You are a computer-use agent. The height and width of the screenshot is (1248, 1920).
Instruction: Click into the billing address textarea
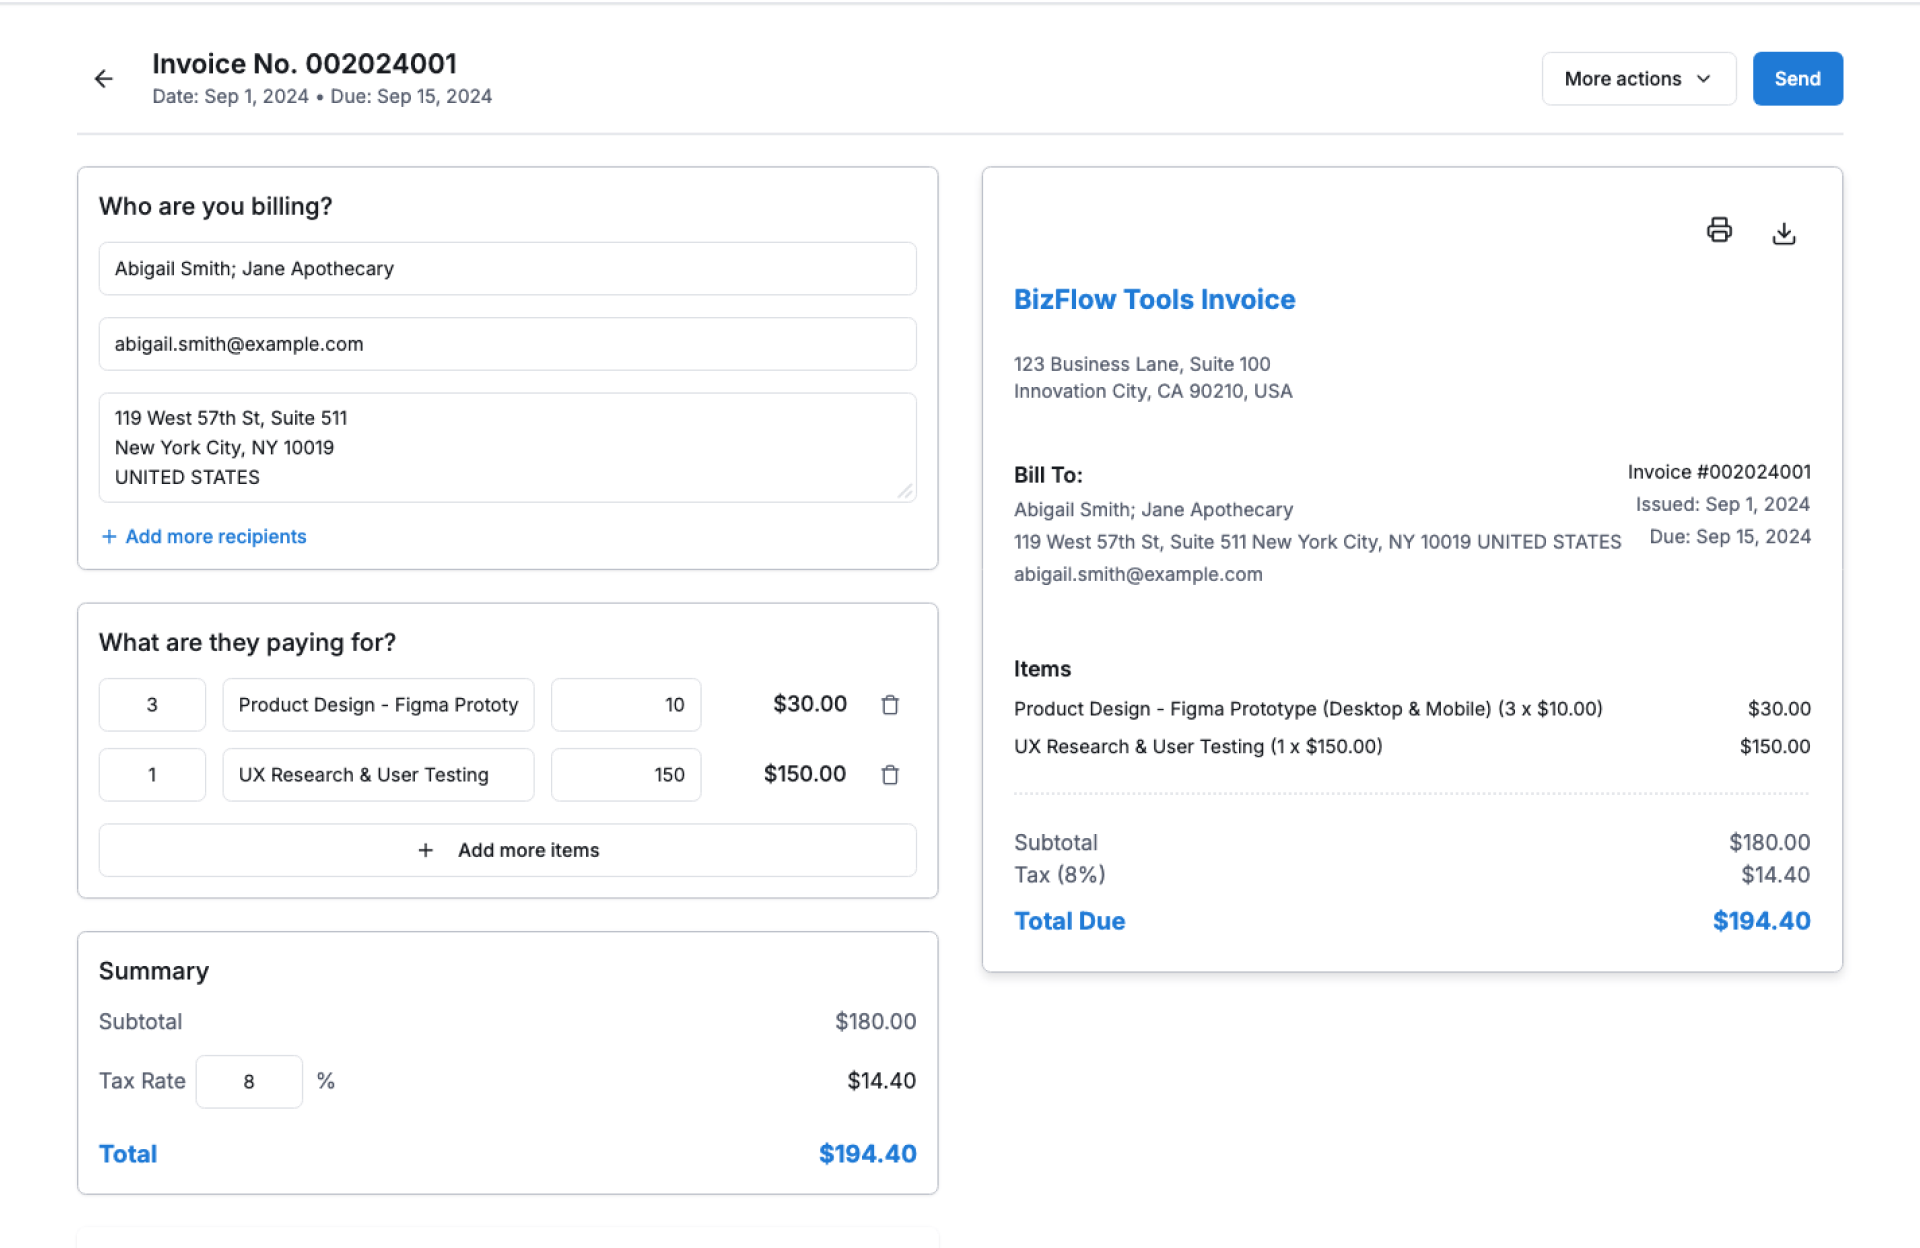pos(507,447)
